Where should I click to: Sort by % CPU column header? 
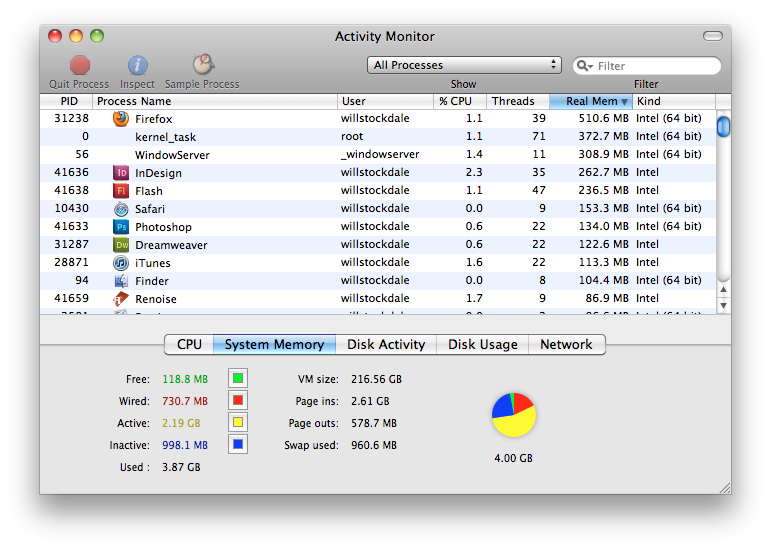click(460, 101)
